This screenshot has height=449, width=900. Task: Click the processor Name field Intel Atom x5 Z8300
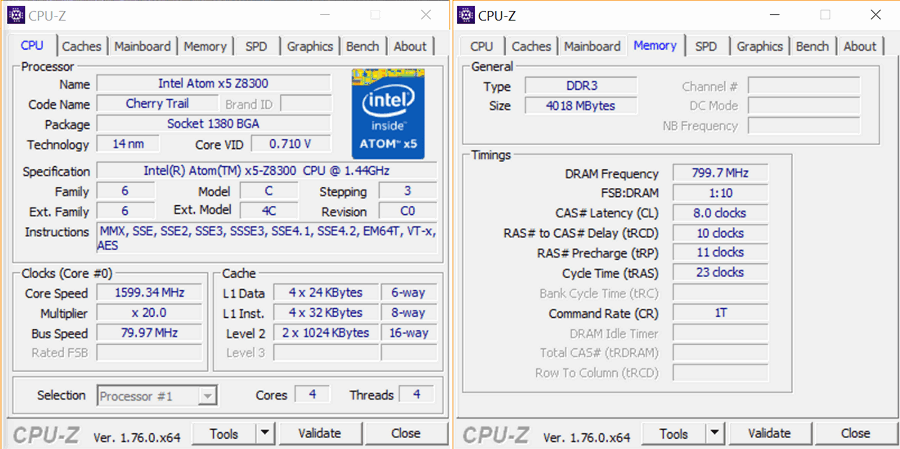[x=214, y=84]
